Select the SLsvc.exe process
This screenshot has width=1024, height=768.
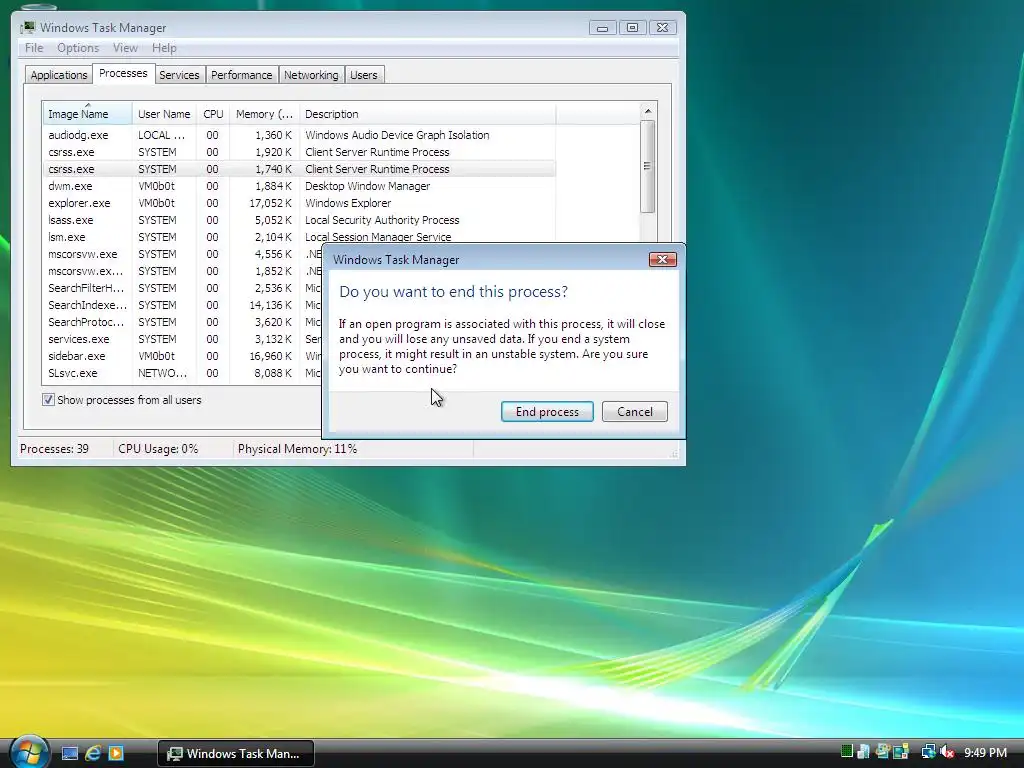pos(182,373)
